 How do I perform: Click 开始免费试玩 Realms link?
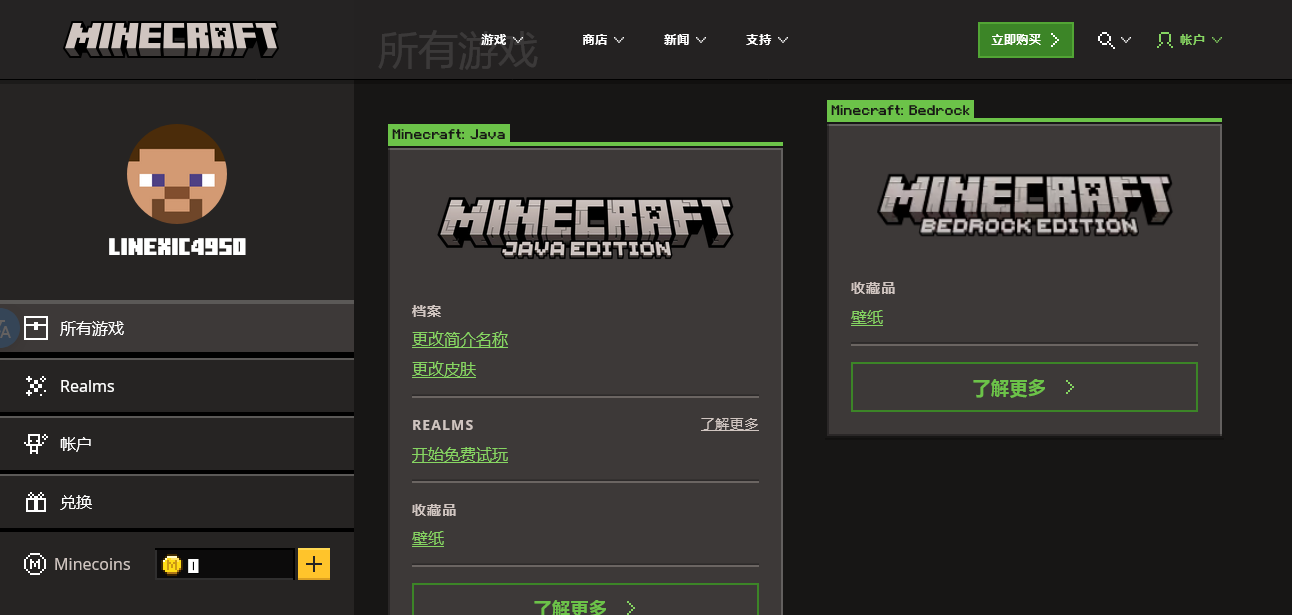click(460, 455)
